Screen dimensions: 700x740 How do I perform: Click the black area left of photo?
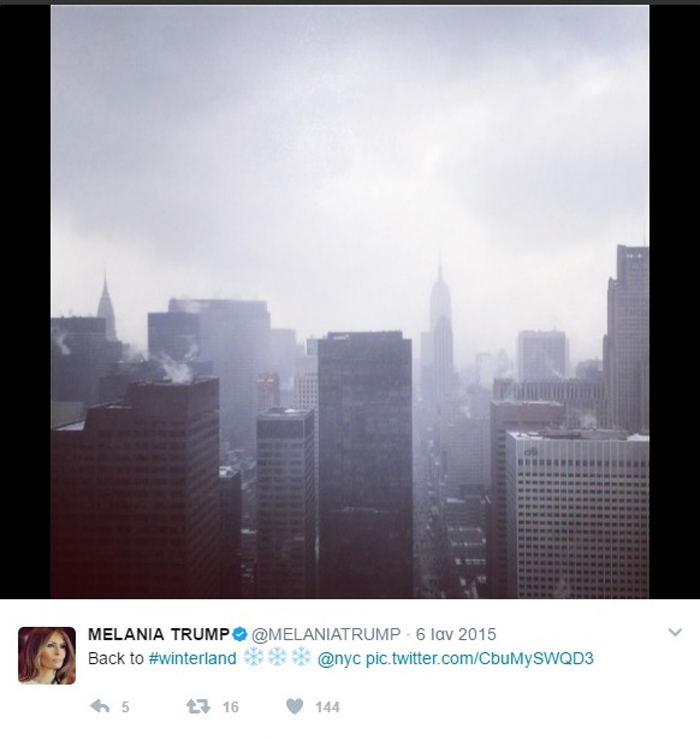point(25,302)
